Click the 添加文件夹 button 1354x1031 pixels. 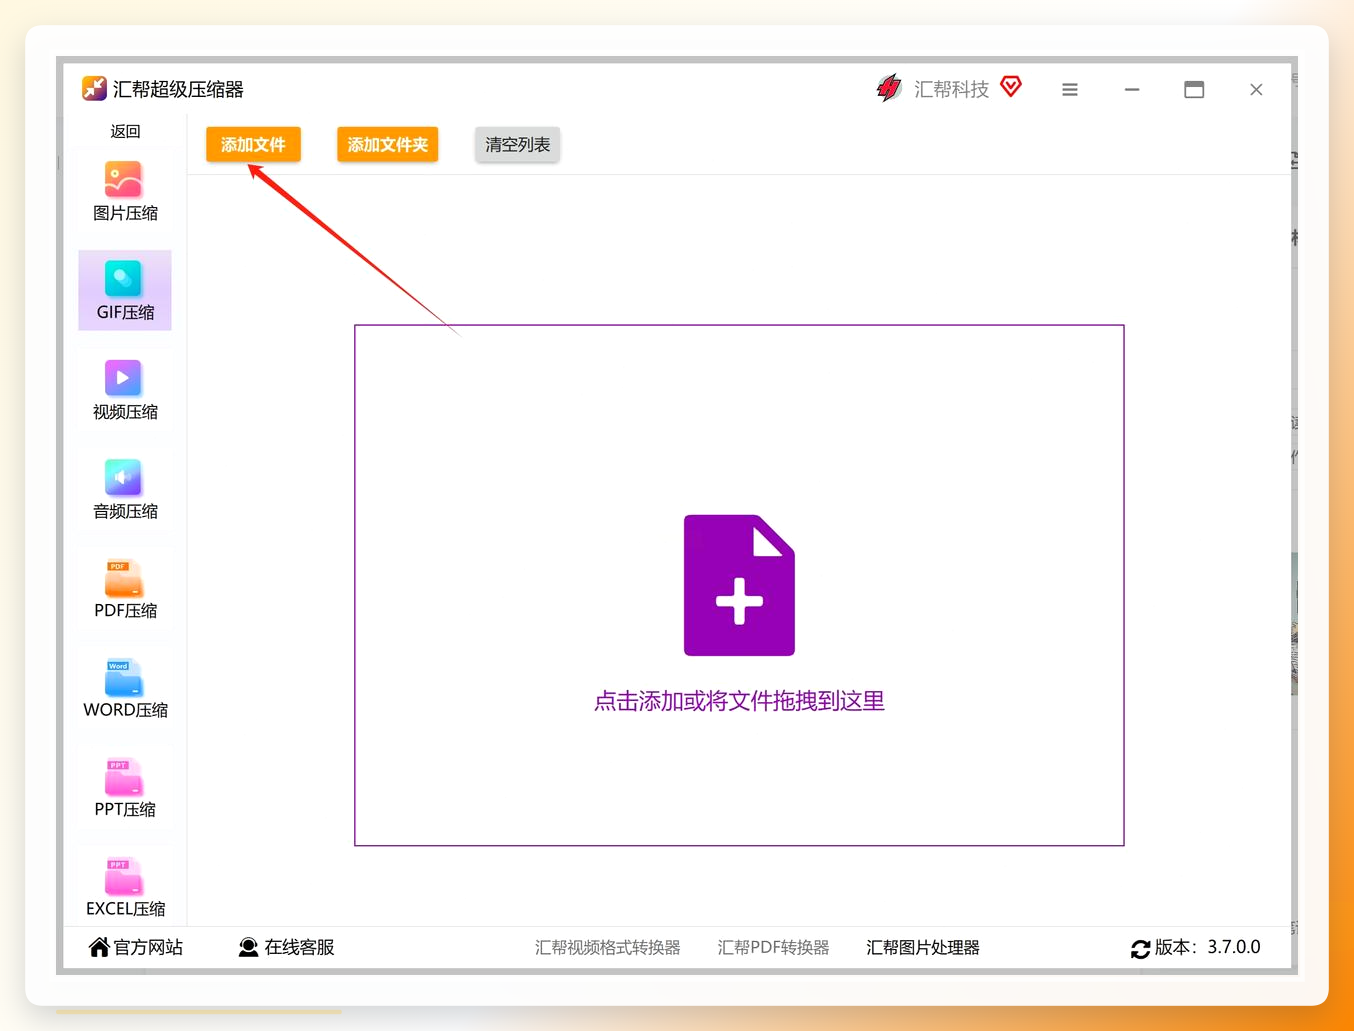388,145
